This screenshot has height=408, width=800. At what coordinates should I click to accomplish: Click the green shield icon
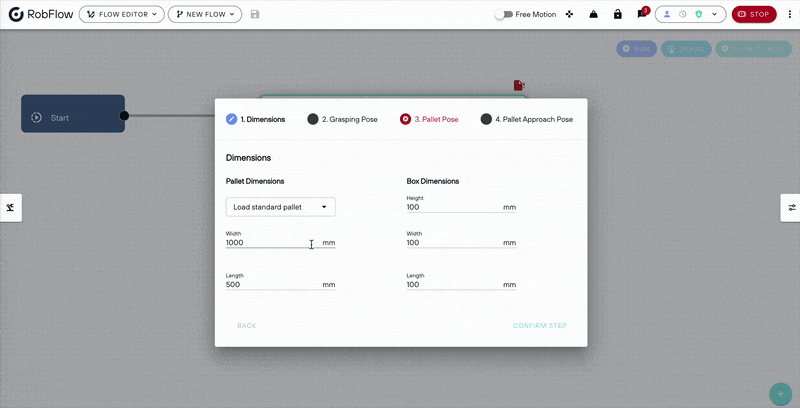pyautogui.click(x=698, y=14)
